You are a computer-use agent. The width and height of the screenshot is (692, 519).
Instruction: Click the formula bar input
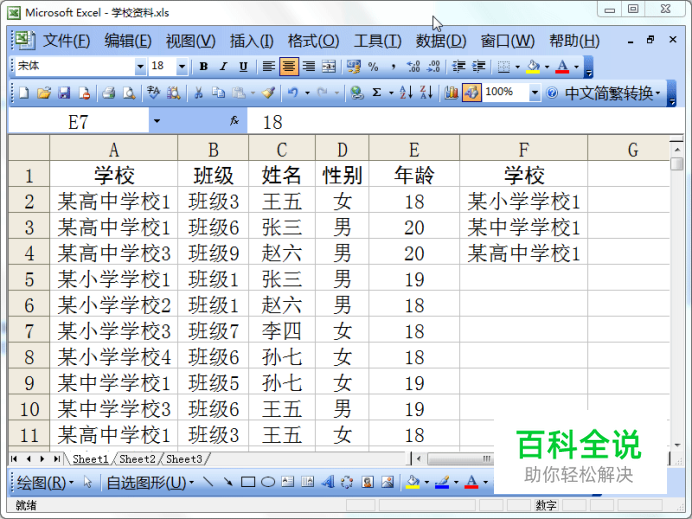pyautogui.click(x=463, y=121)
